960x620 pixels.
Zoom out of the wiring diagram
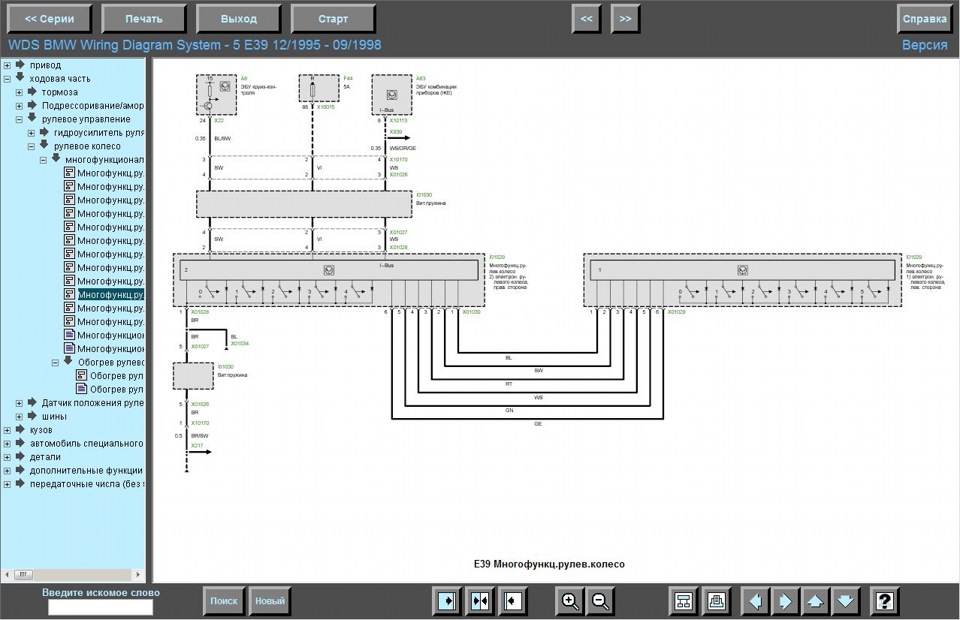pos(600,602)
